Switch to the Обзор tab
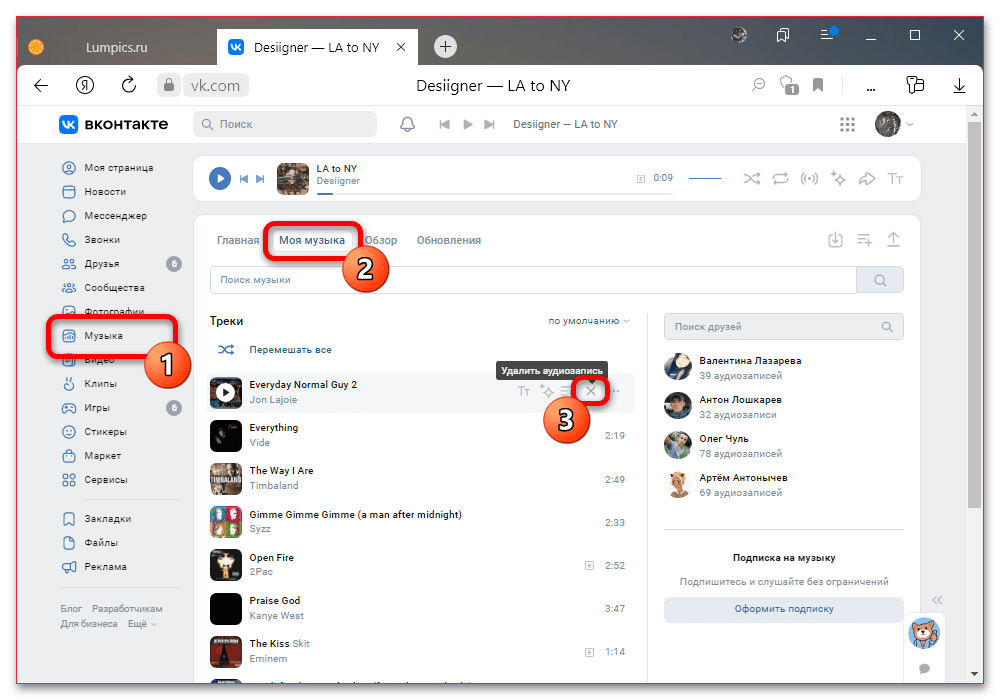This screenshot has width=1000, height=700. coord(381,240)
